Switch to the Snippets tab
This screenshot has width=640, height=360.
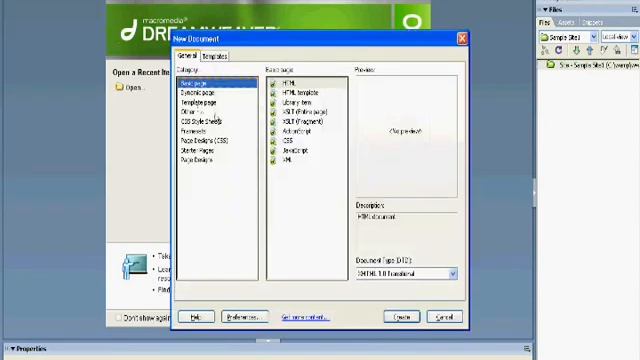pyautogui.click(x=592, y=22)
